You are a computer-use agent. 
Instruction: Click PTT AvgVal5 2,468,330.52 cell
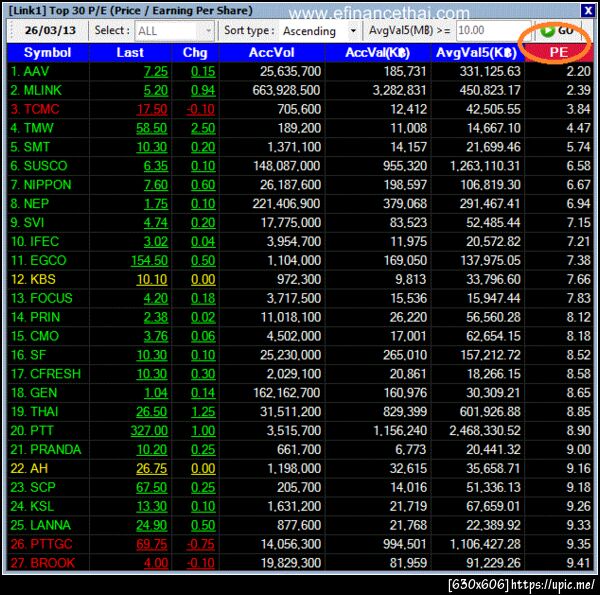point(485,431)
